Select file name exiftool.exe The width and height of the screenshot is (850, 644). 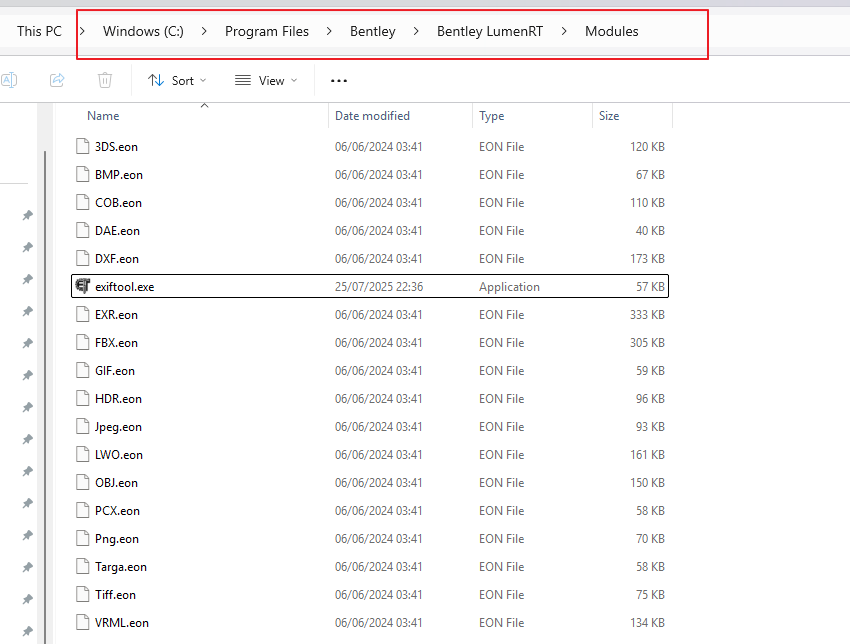tap(125, 287)
